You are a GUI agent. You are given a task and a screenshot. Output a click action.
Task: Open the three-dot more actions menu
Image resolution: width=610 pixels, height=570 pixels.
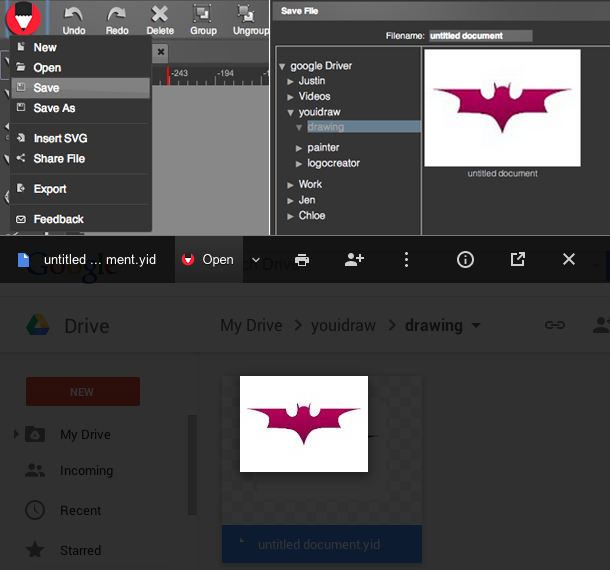click(x=406, y=260)
